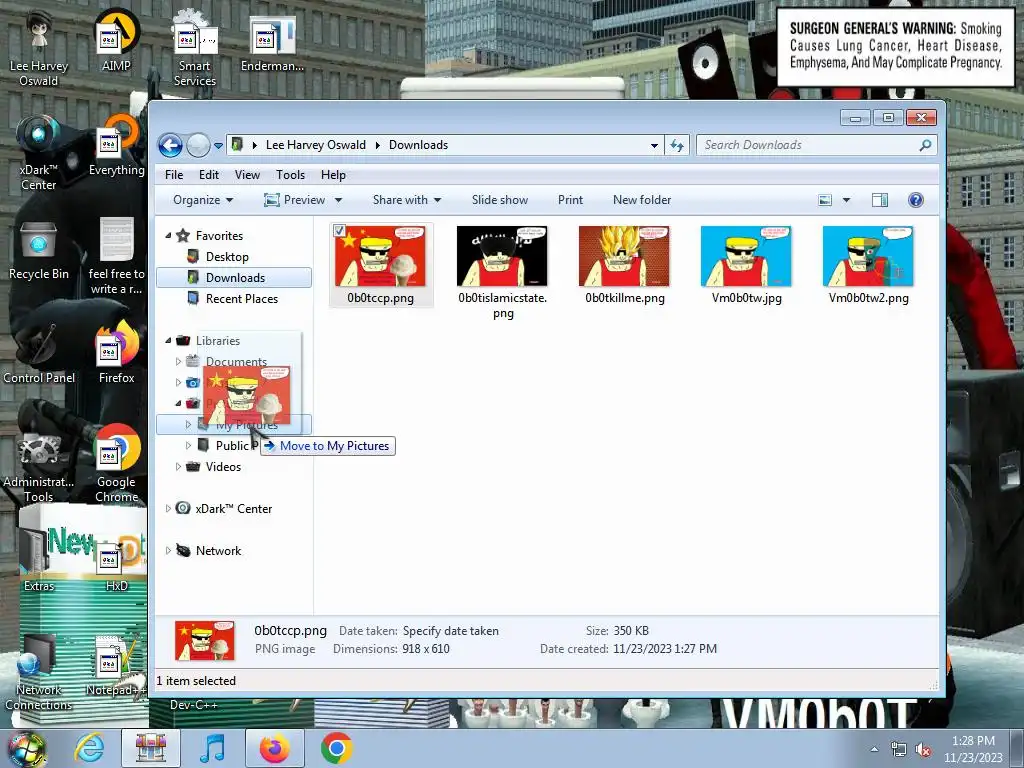Image resolution: width=1024 pixels, height=768 pixels.
Task: Select Downloads in the navigation pane
Action: coord(233,278)
